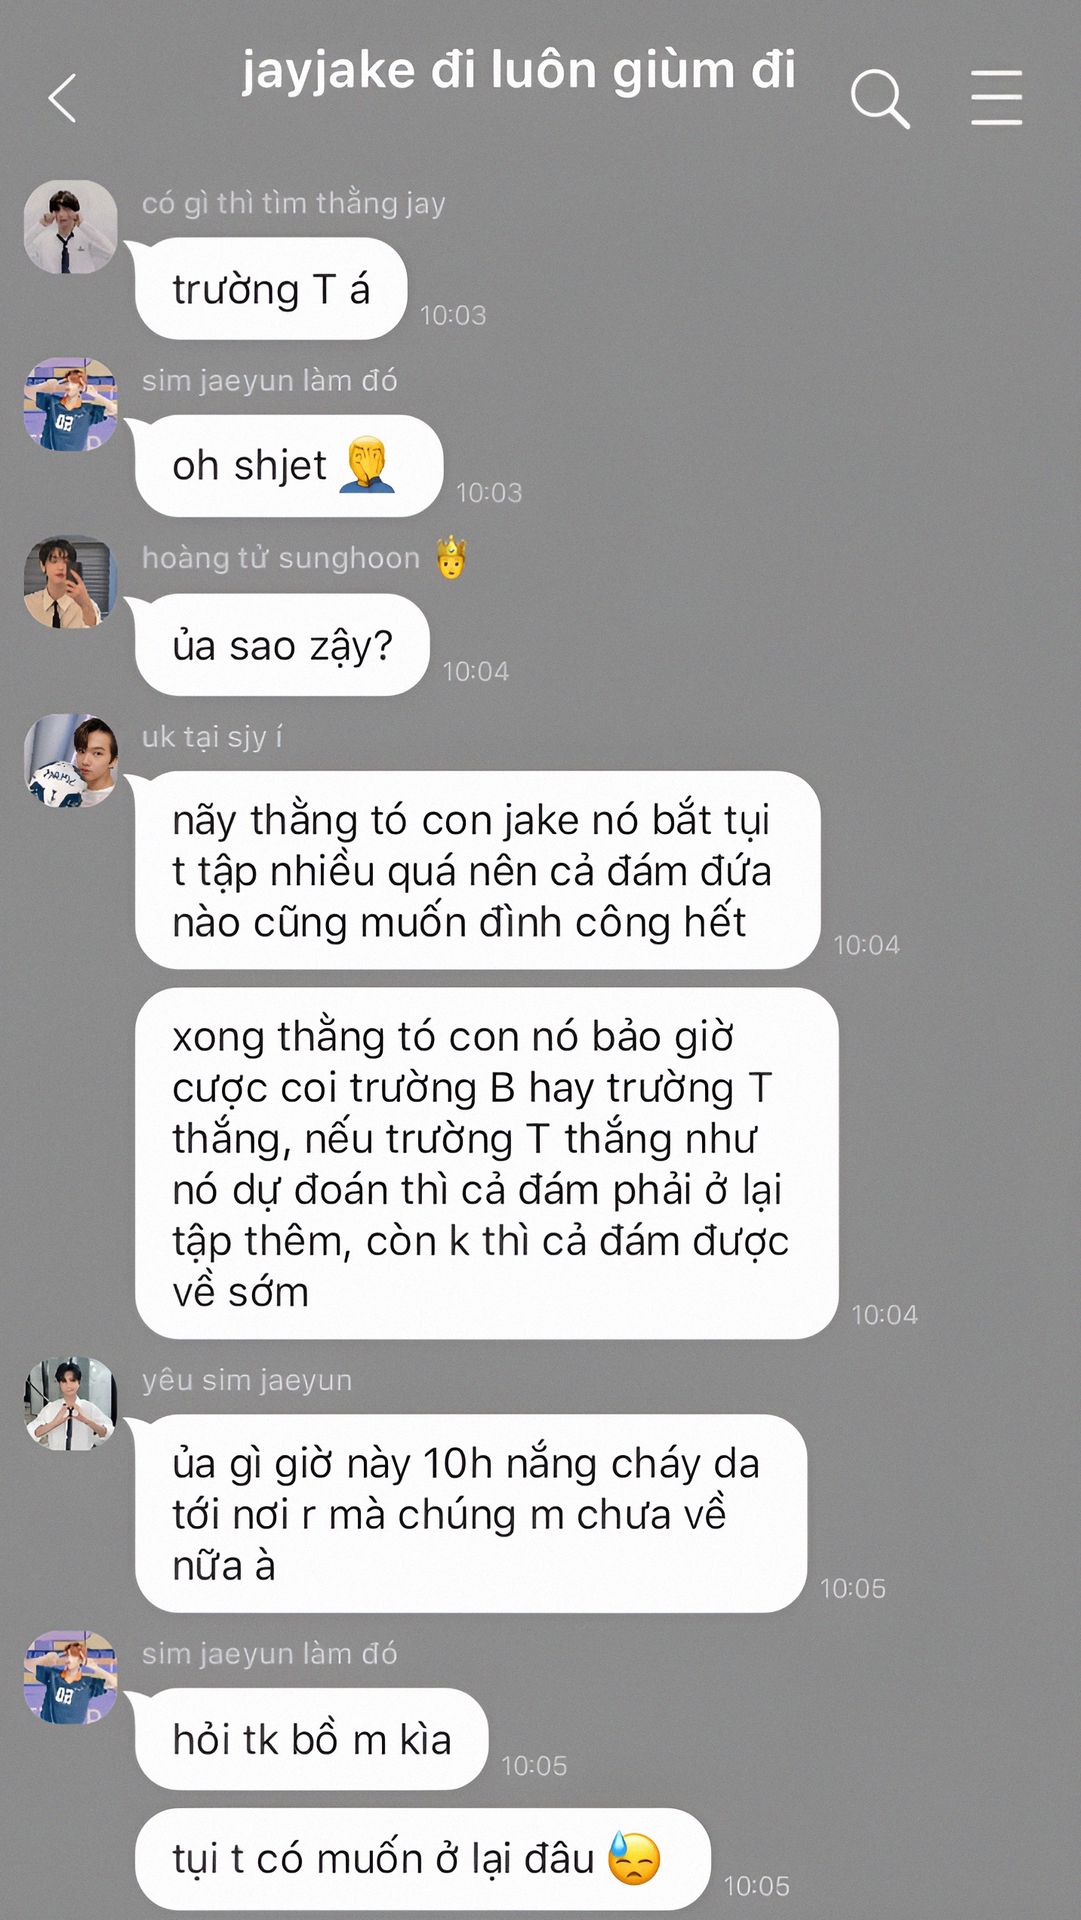Screen dimensions: 1081x1920
Task: Tap the sender name 'yêu sim jaeyun'
Action: point(247,1380)
